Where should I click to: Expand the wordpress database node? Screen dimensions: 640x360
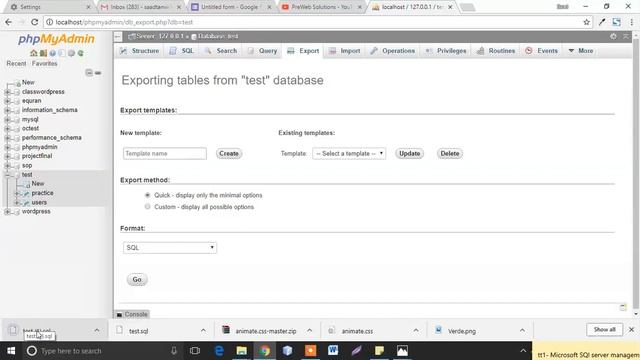pyautogui.click(x=7, y=211)
